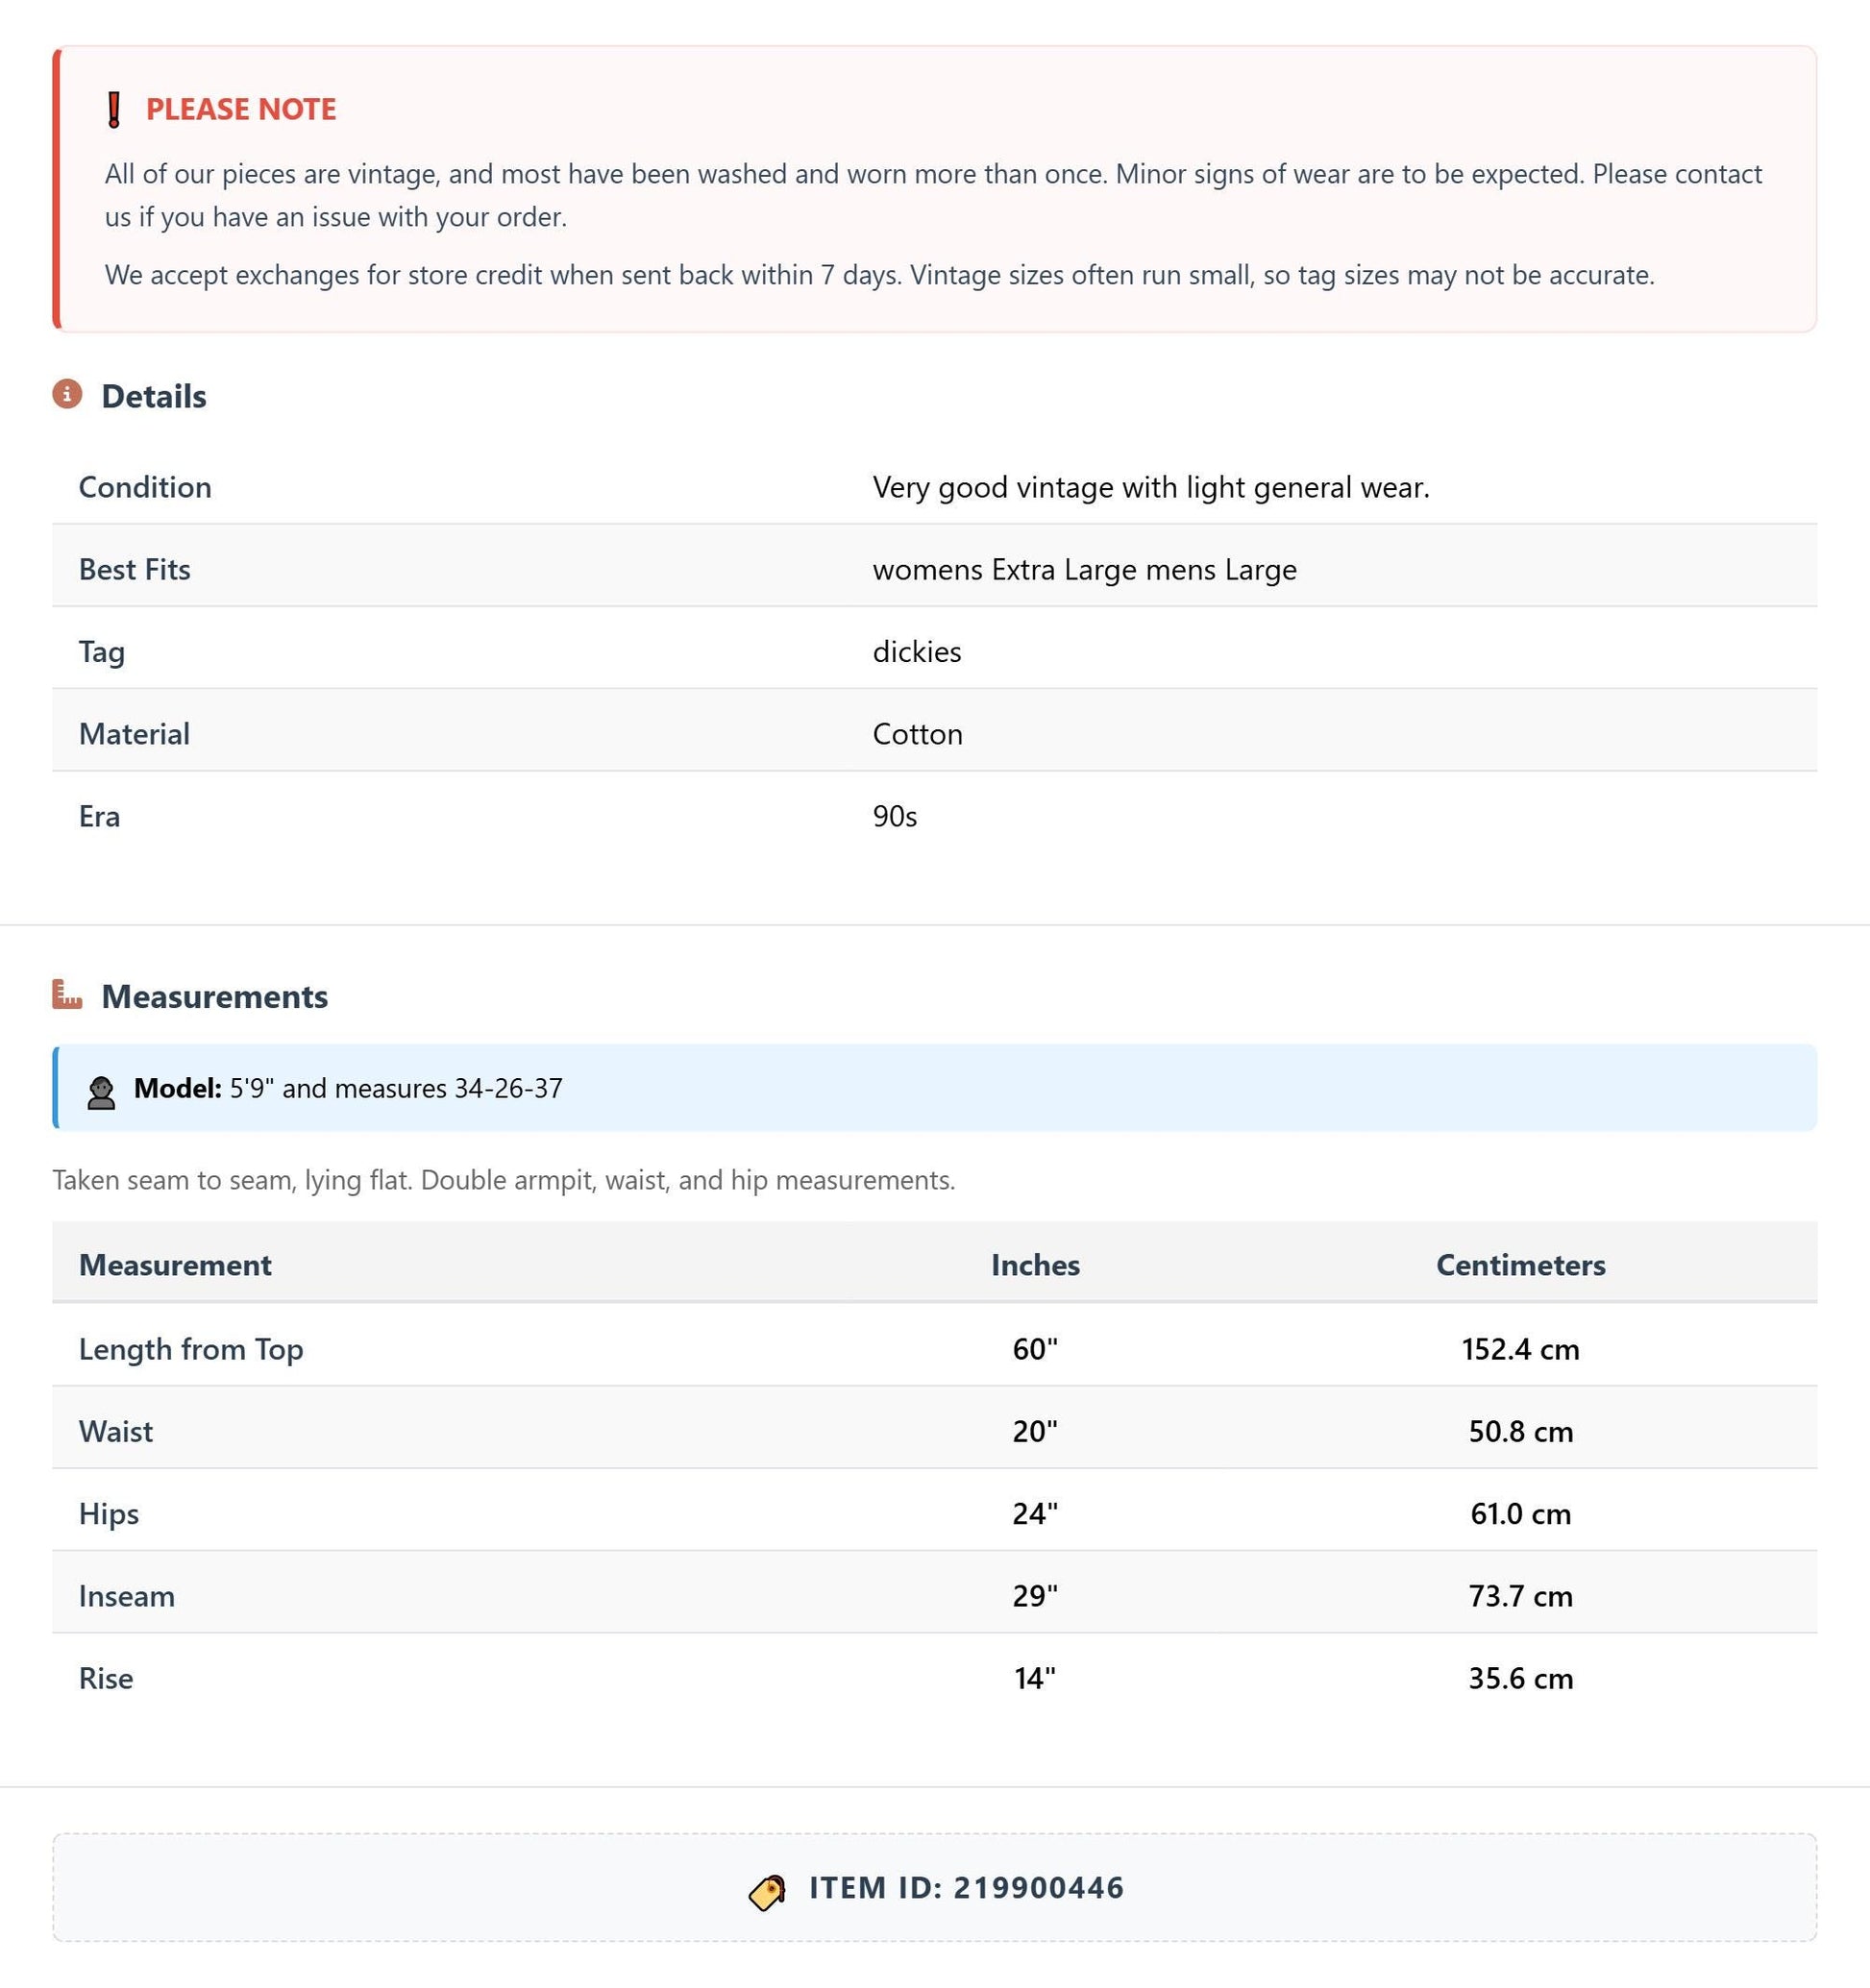The width and height of the screenshot is (1870, 1988).
Task: Click the Centimeters column header
Action: click(1520, 1265)
